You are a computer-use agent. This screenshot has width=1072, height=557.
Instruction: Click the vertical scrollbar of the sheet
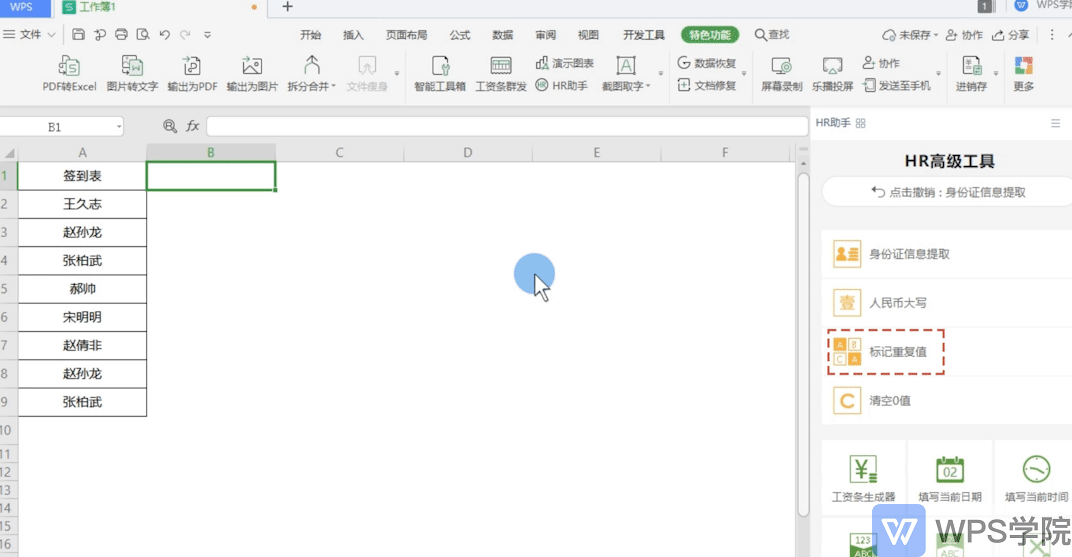803,345
